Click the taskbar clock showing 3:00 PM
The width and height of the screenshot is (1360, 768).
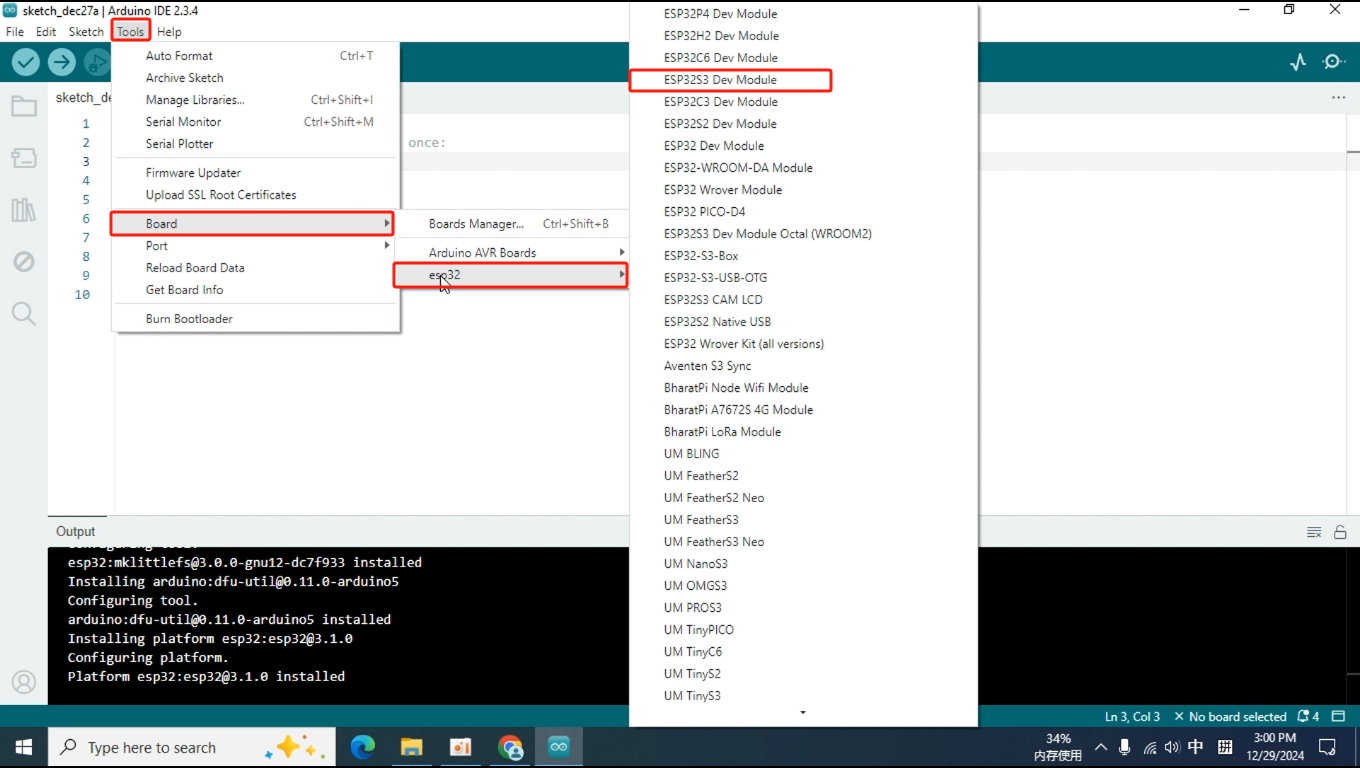[1274, 747]
